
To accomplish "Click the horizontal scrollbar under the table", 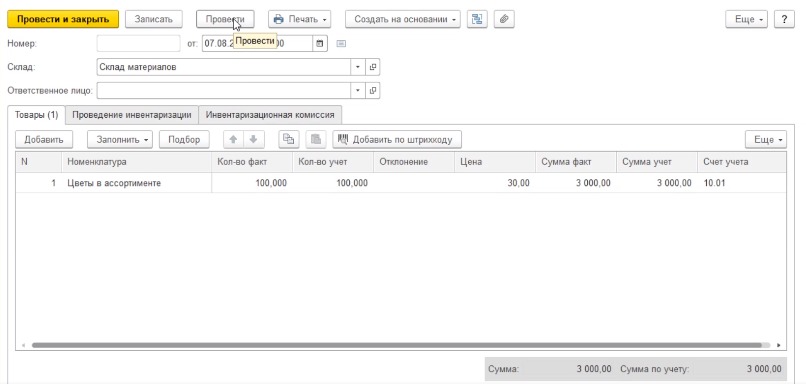I will (x=396, y=345).
